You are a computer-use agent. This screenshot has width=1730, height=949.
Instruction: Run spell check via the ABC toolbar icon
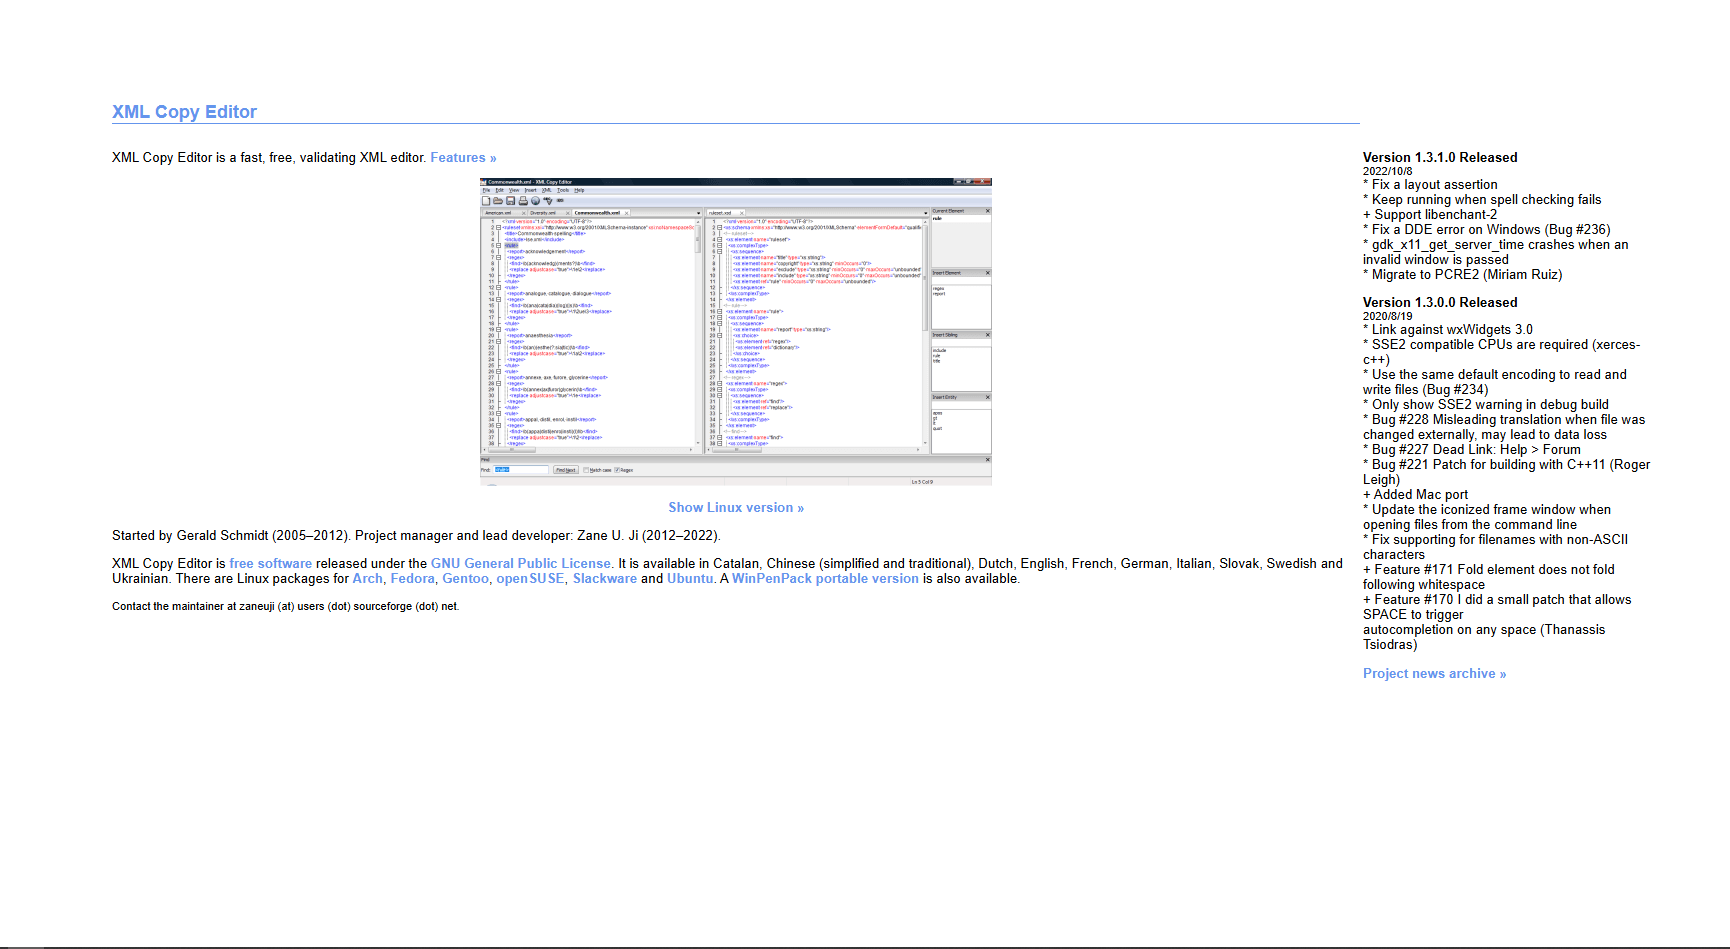(x=549, y=200)
